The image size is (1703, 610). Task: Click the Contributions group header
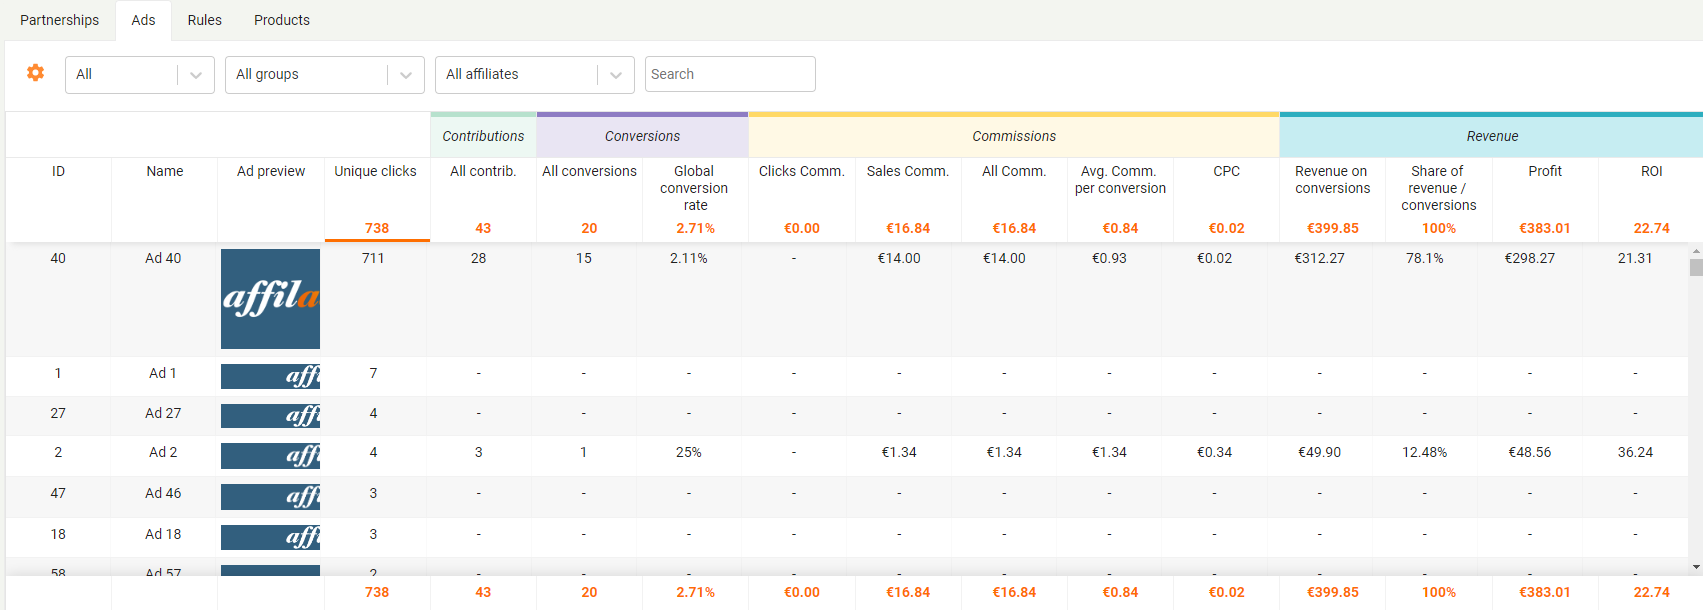[483, 136]
